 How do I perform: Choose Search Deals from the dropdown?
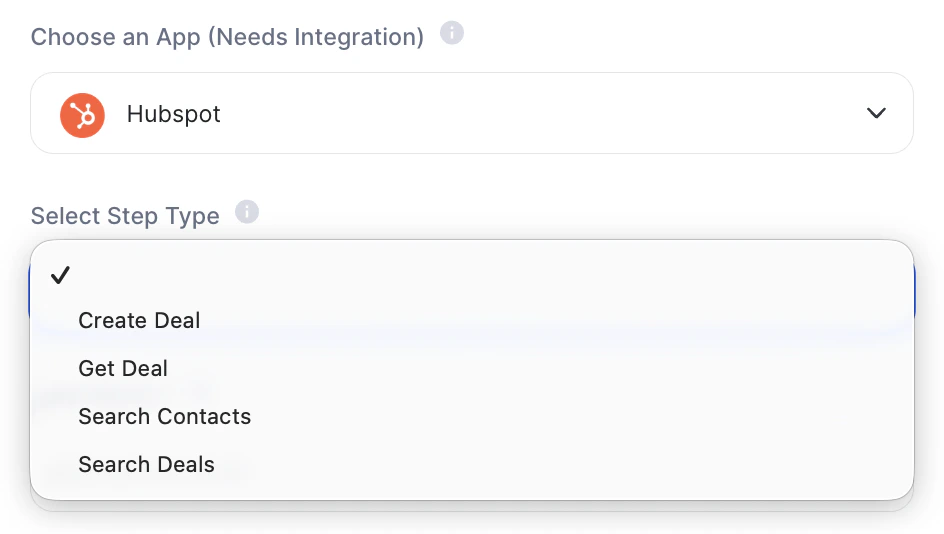(146, 465)
